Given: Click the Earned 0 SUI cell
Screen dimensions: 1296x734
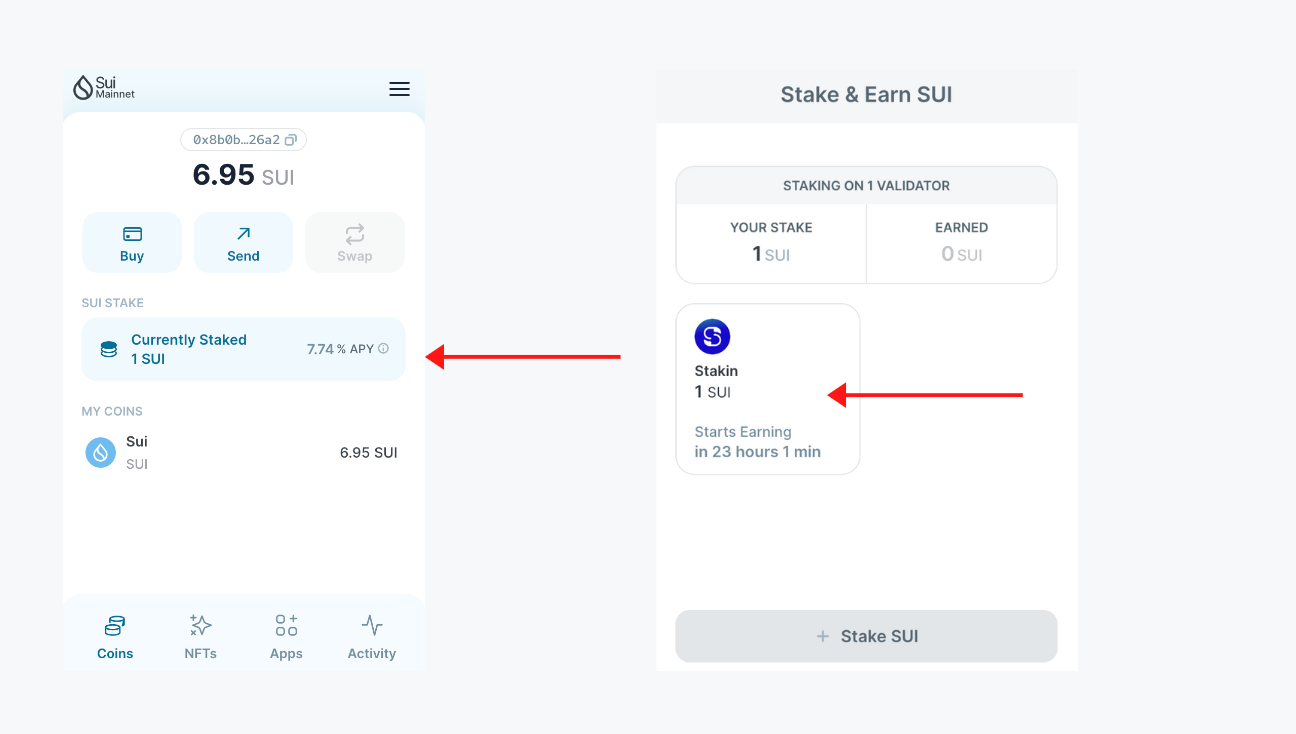Looking at the screenshot, I should [961, 243].
